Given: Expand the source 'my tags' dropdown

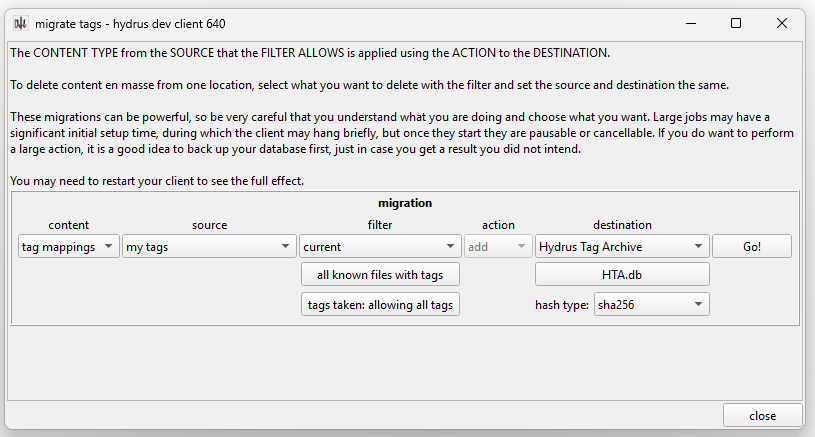Looking at the screenshot, I should 207,247.
